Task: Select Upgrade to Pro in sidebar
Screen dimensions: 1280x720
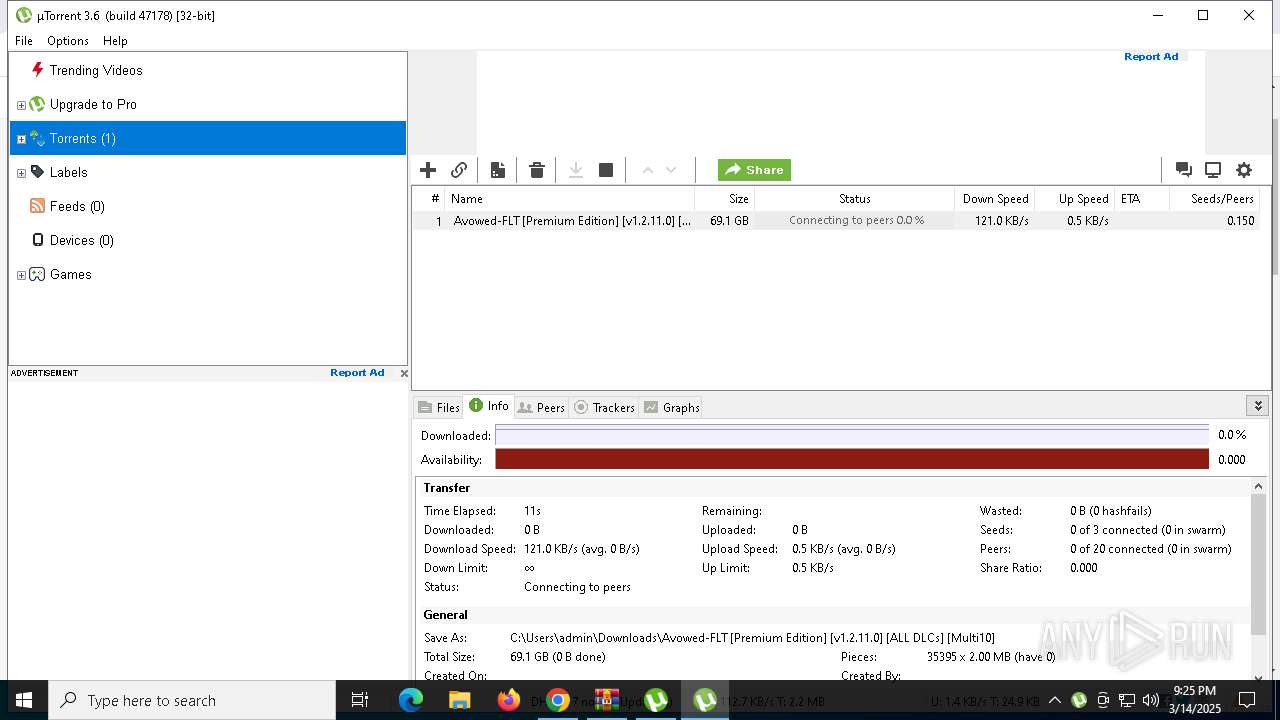Action: click(93, 104)
